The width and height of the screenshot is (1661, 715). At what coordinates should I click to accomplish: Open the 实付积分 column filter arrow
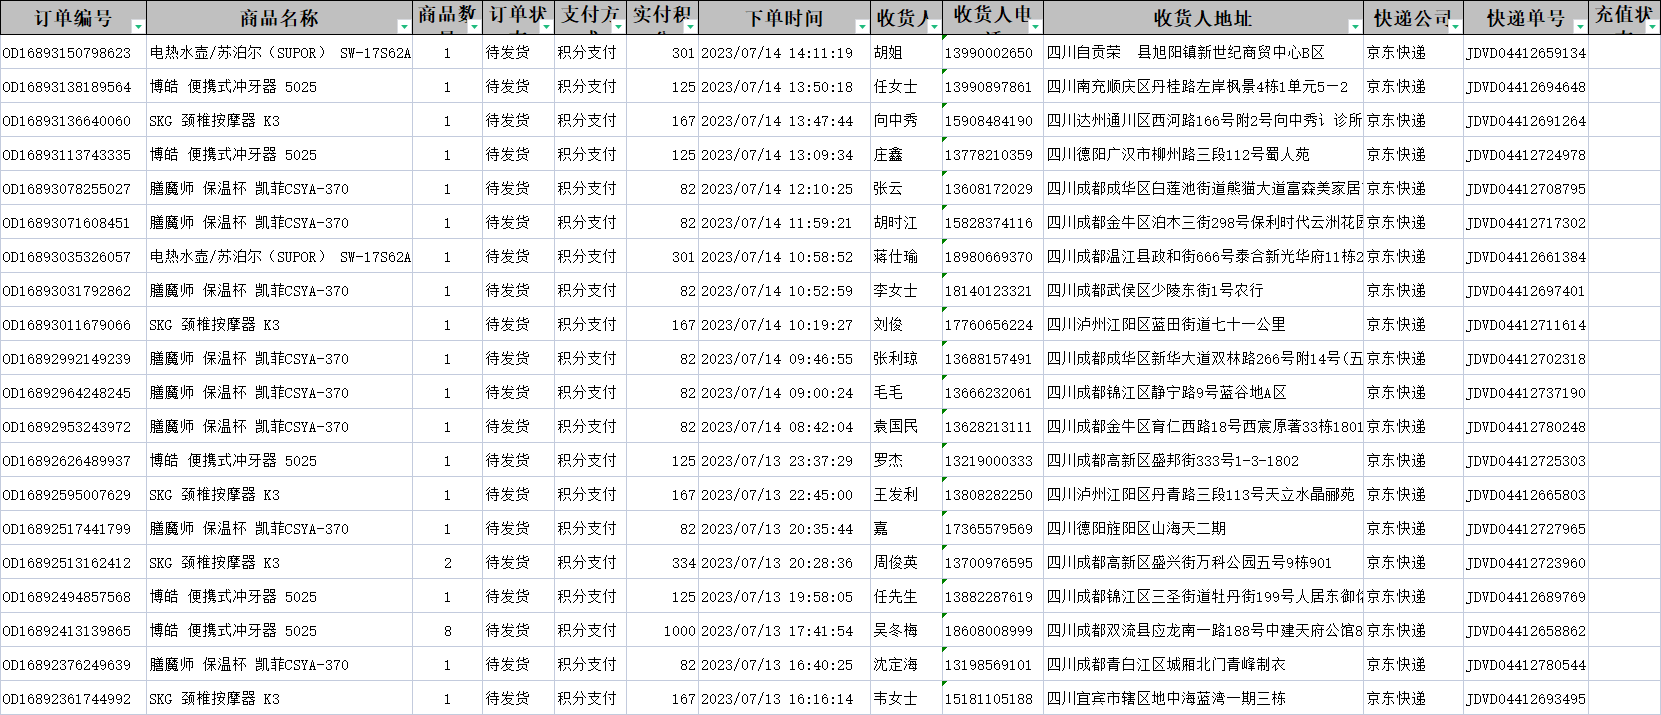(x=689, y=27)
